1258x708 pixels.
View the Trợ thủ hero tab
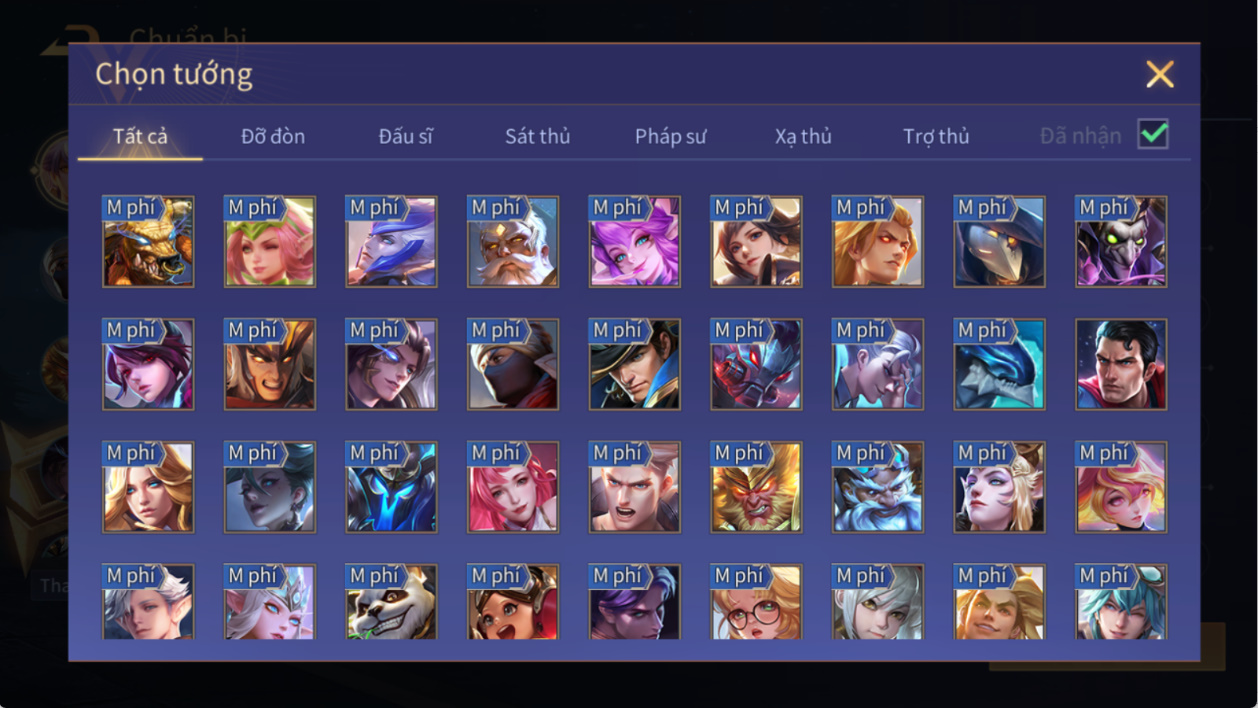(936, 136)
